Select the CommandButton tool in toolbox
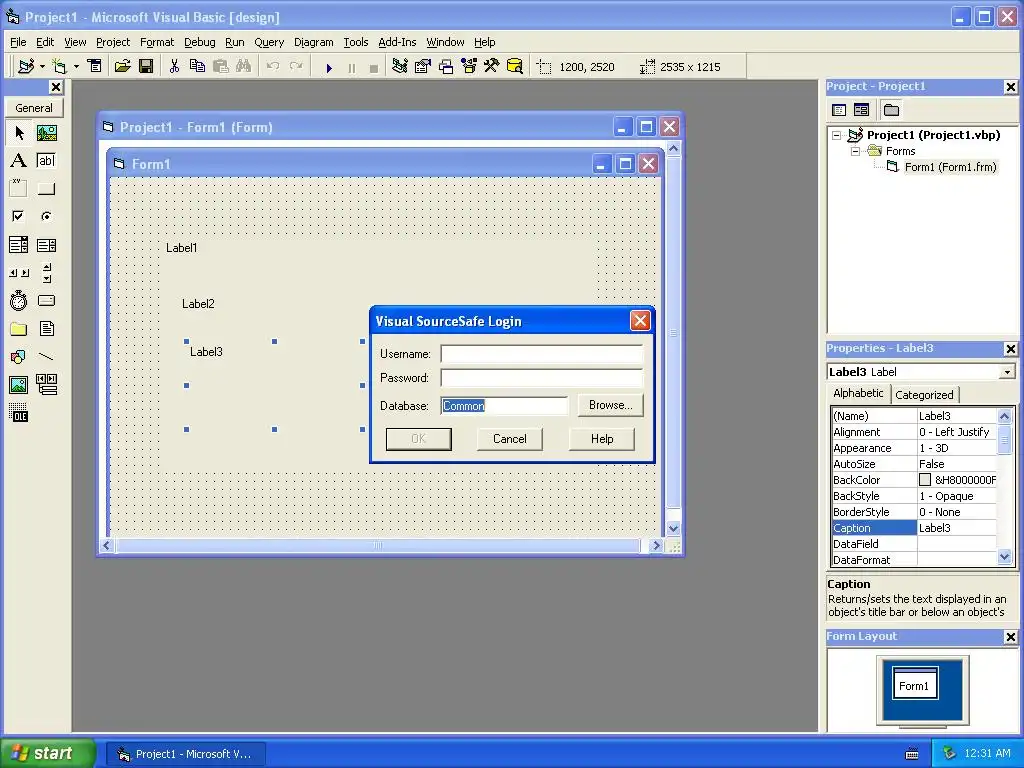Screen dimensions: 1024x768 click(x=46, y=189)
